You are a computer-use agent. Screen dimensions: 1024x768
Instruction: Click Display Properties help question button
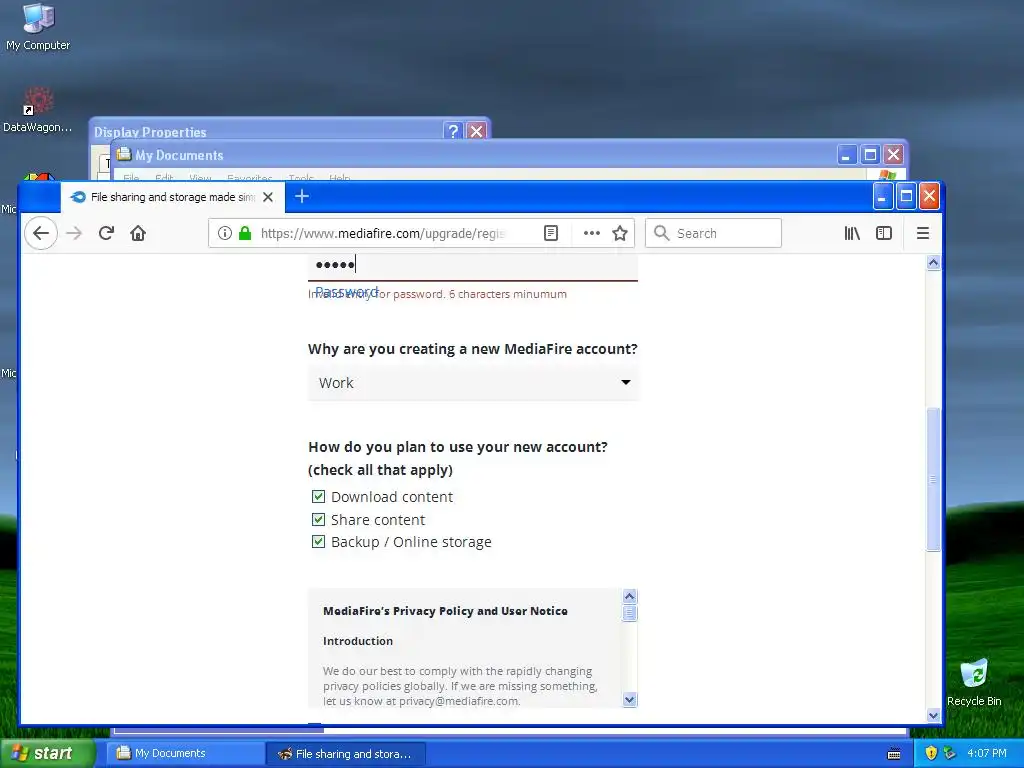453,131
